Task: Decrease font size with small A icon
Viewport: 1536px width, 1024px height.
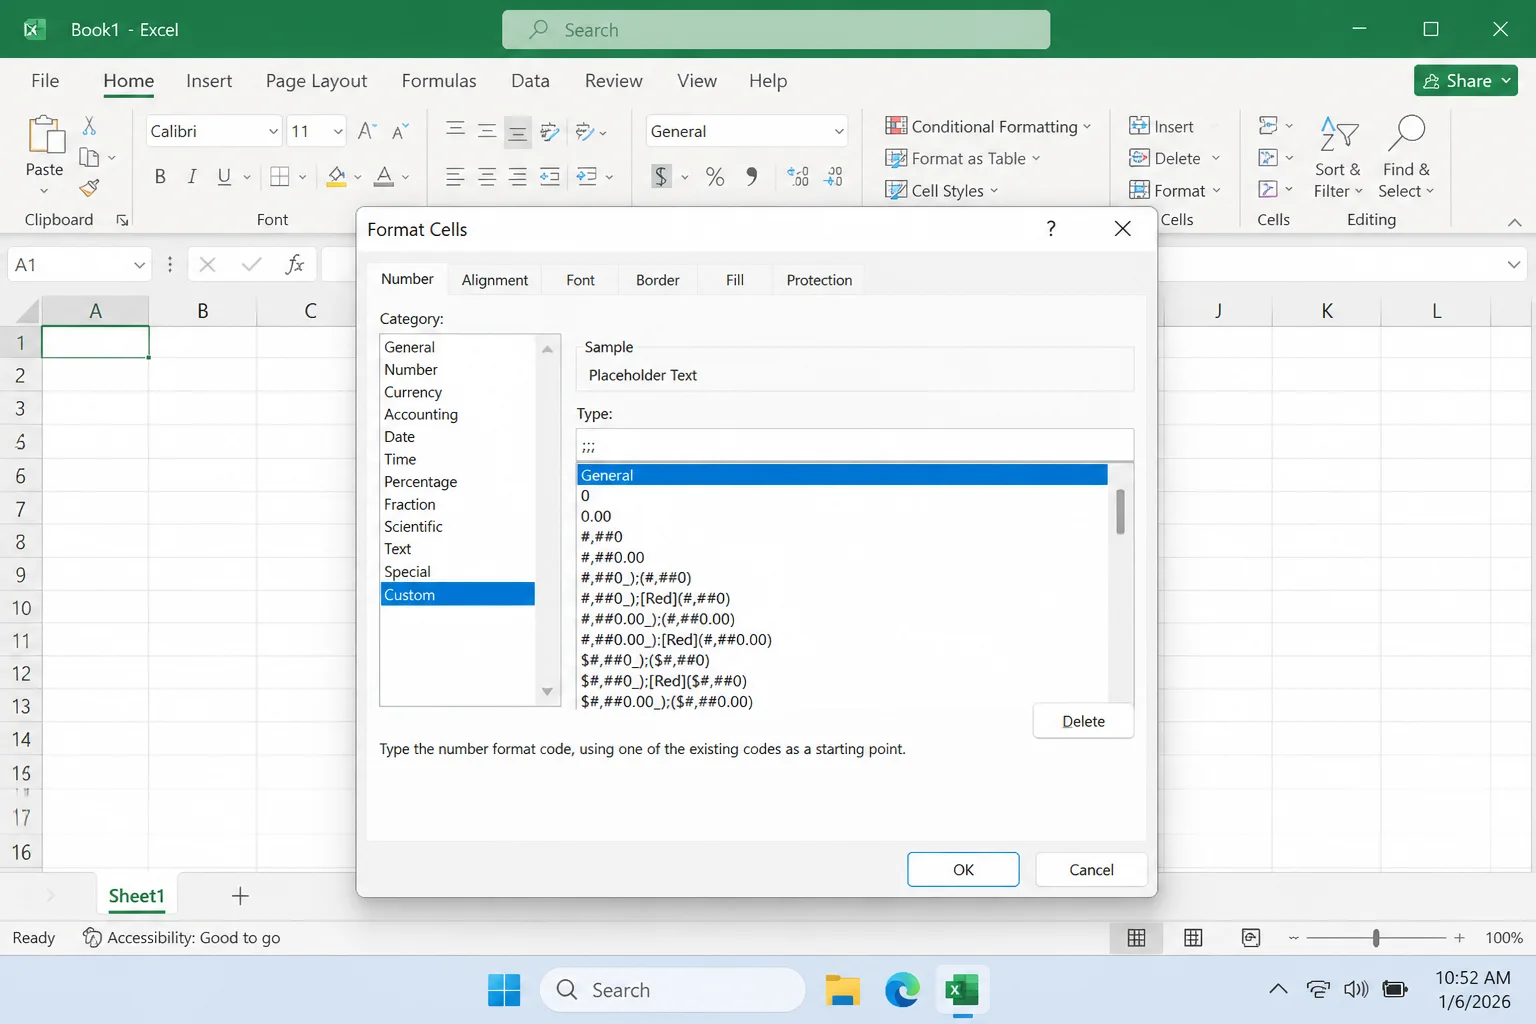Action: point(400,131)
